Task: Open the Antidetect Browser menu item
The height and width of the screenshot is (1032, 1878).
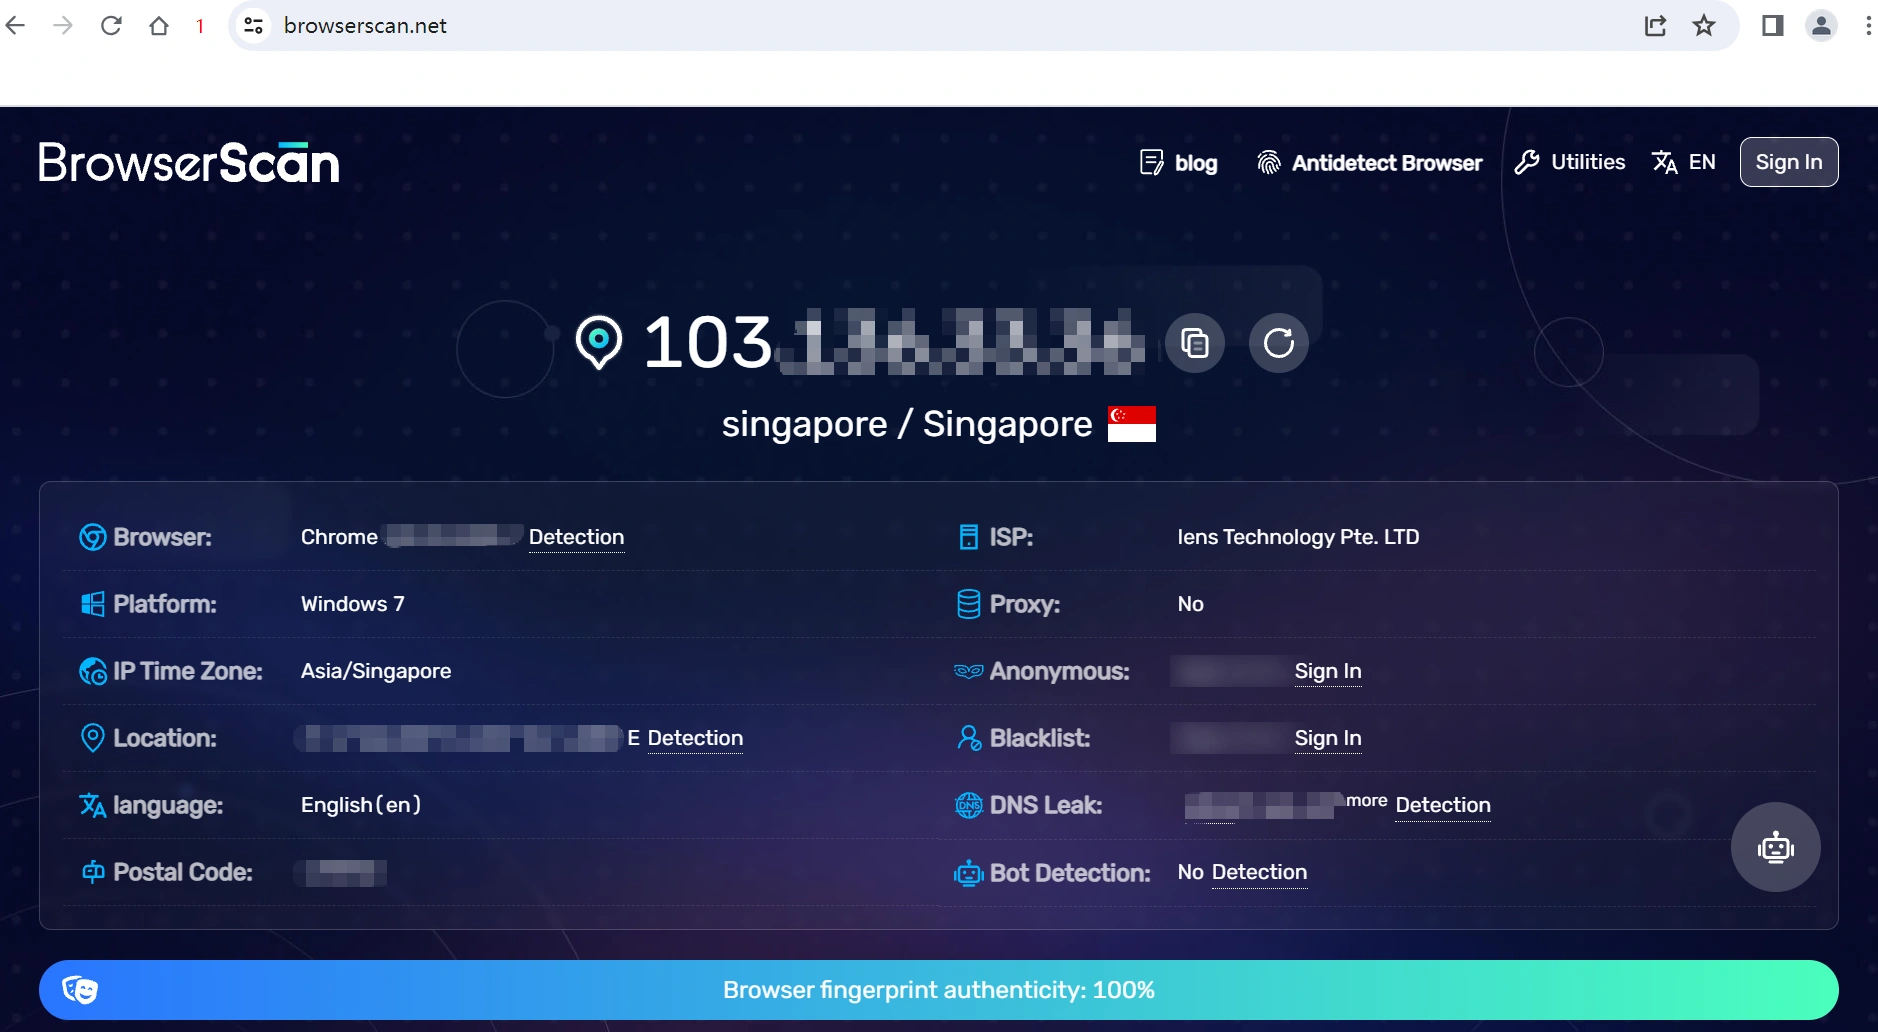Action: coord(1369,162)
